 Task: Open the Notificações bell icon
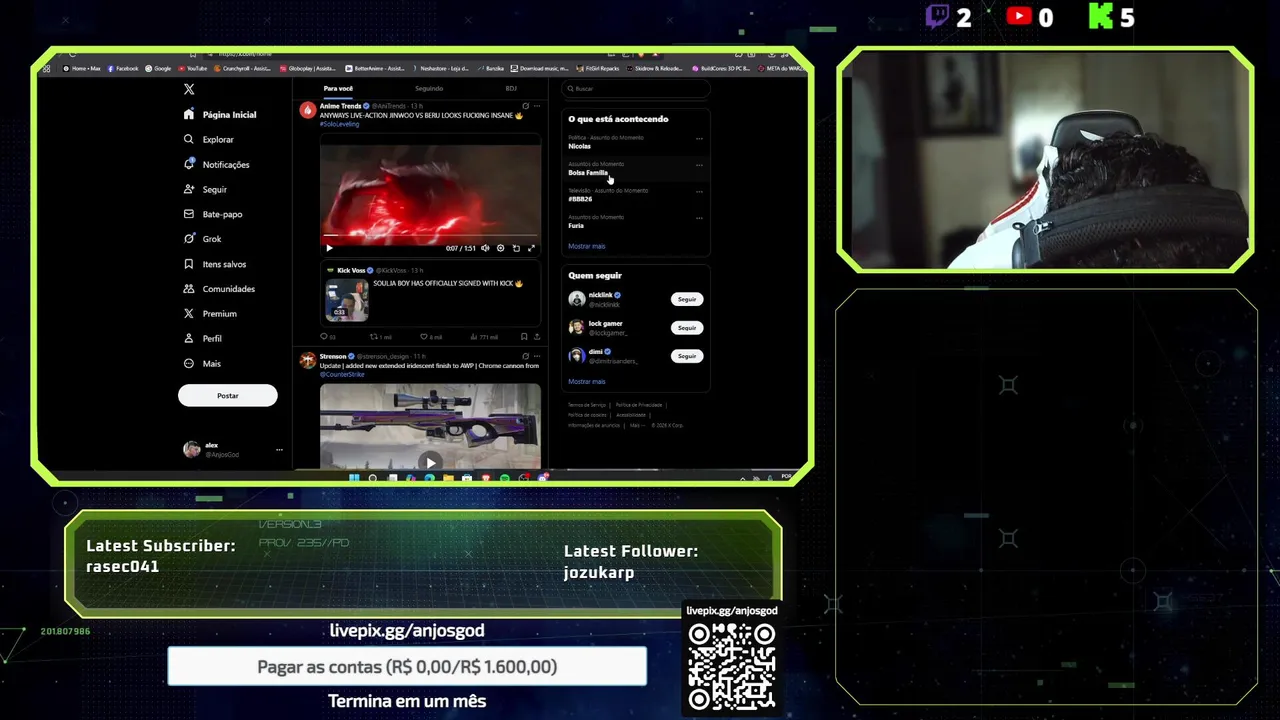pyautogui.click(x=189, y=164)
